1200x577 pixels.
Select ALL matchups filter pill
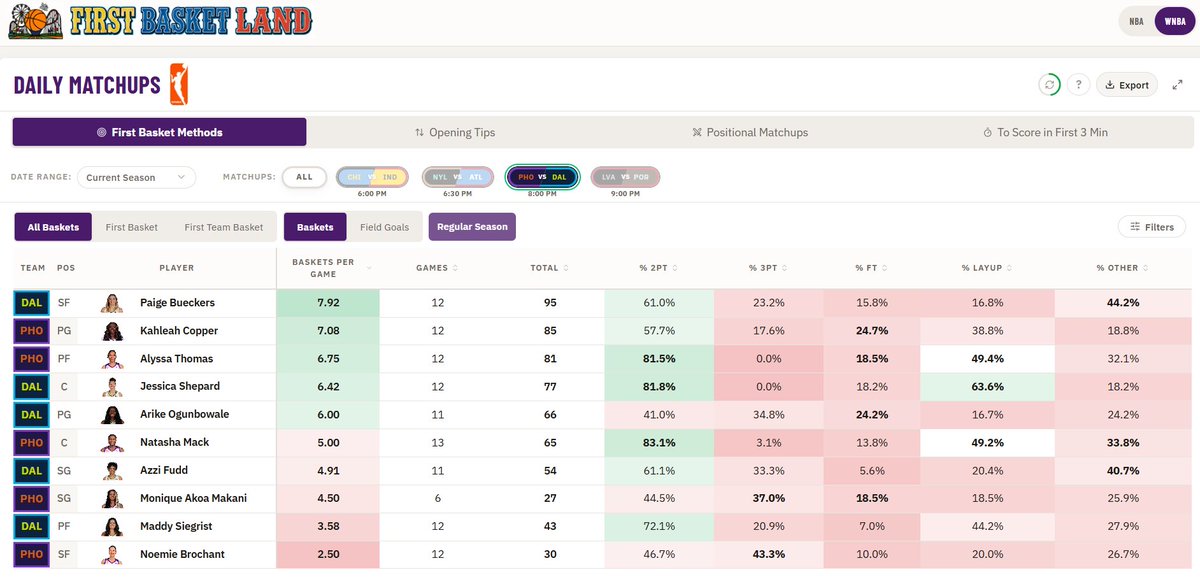pos(304,177)
